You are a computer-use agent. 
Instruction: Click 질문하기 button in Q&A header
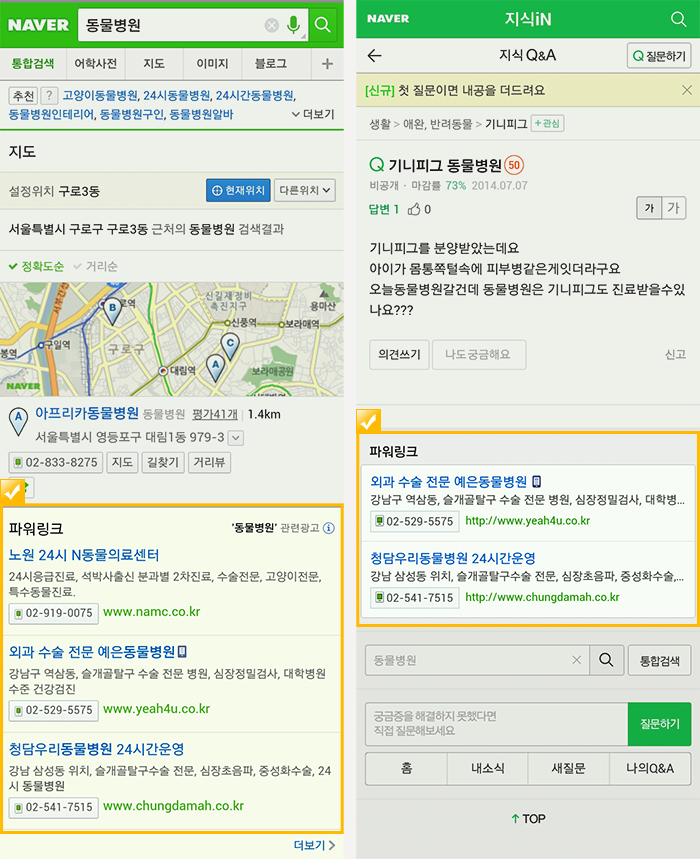click(x=659, y=56)
